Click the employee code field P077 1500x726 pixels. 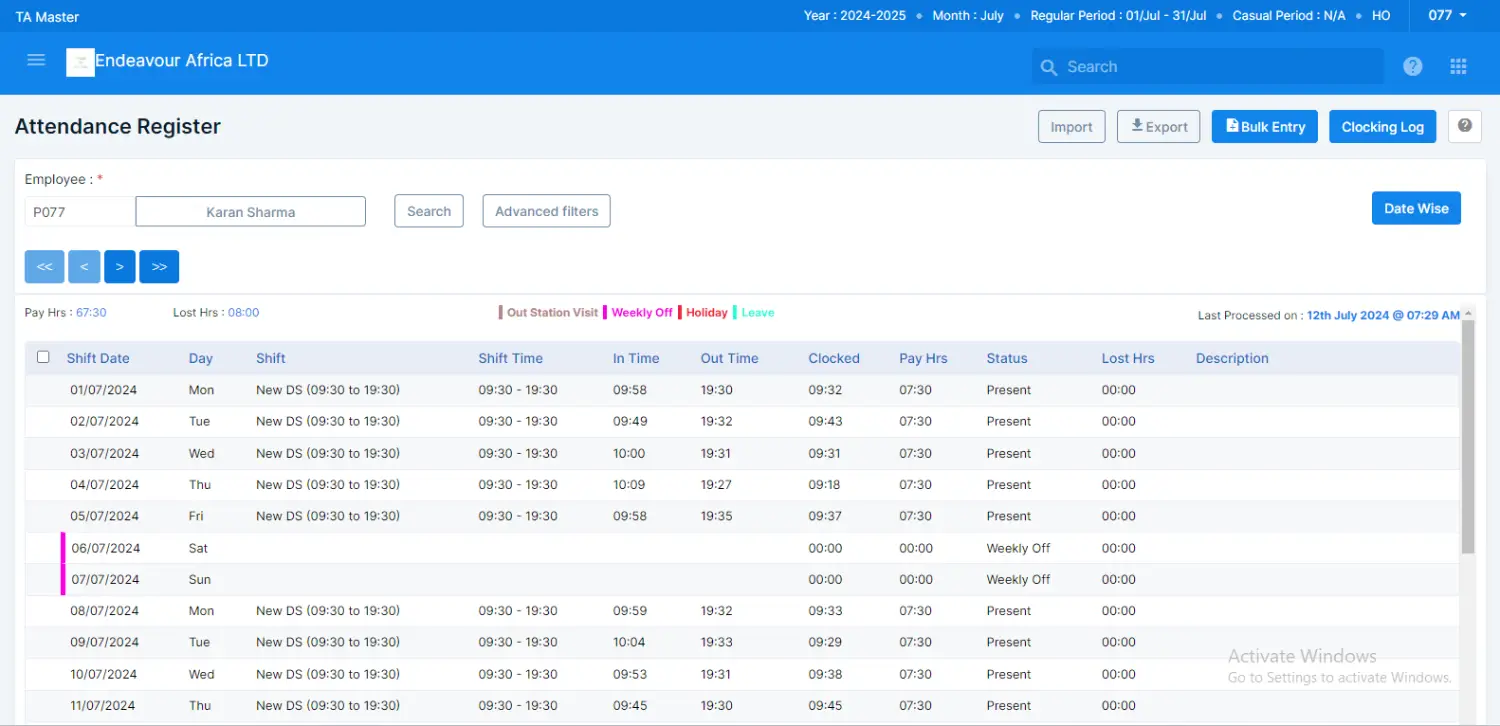79,212
